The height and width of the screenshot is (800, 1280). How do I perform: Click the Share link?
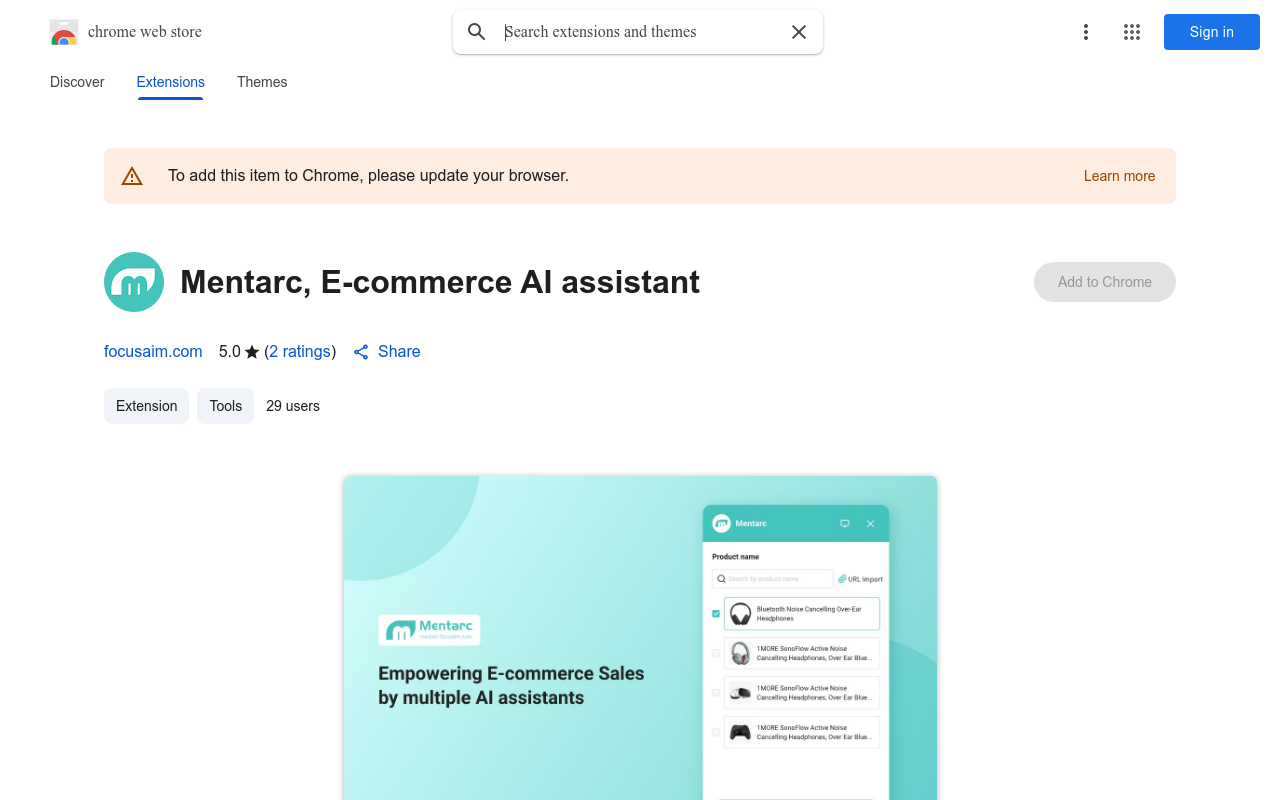[399, 352]
